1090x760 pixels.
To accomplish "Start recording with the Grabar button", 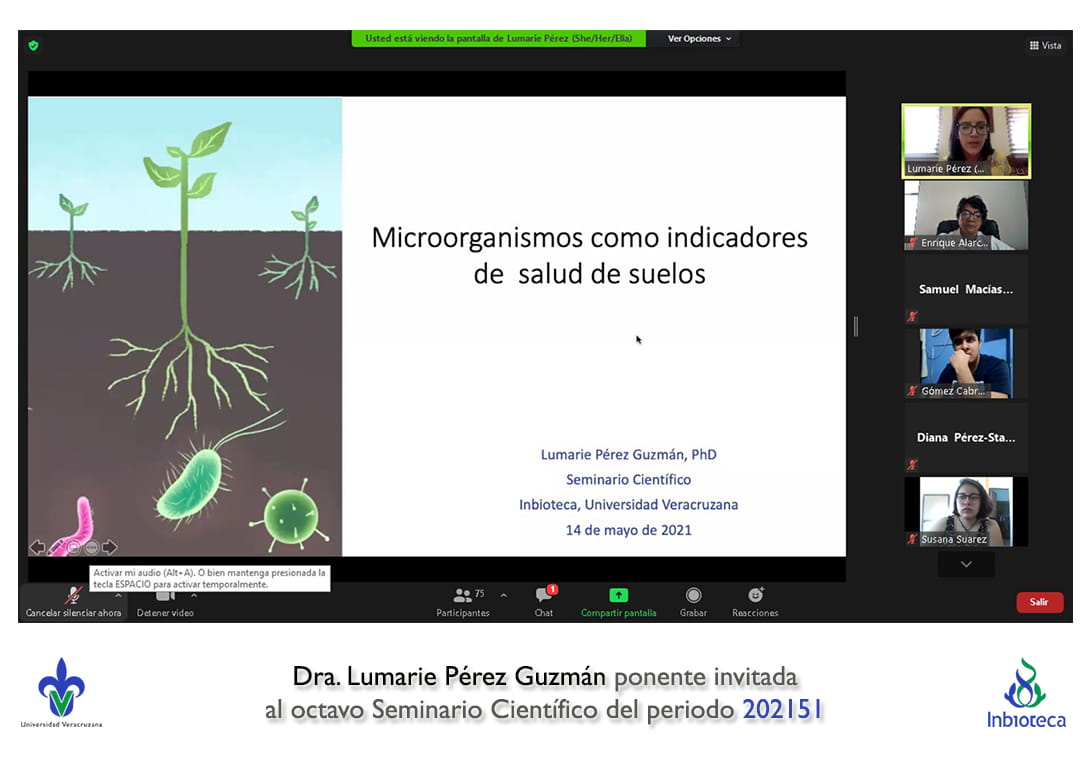I will (x=693, y=596).
